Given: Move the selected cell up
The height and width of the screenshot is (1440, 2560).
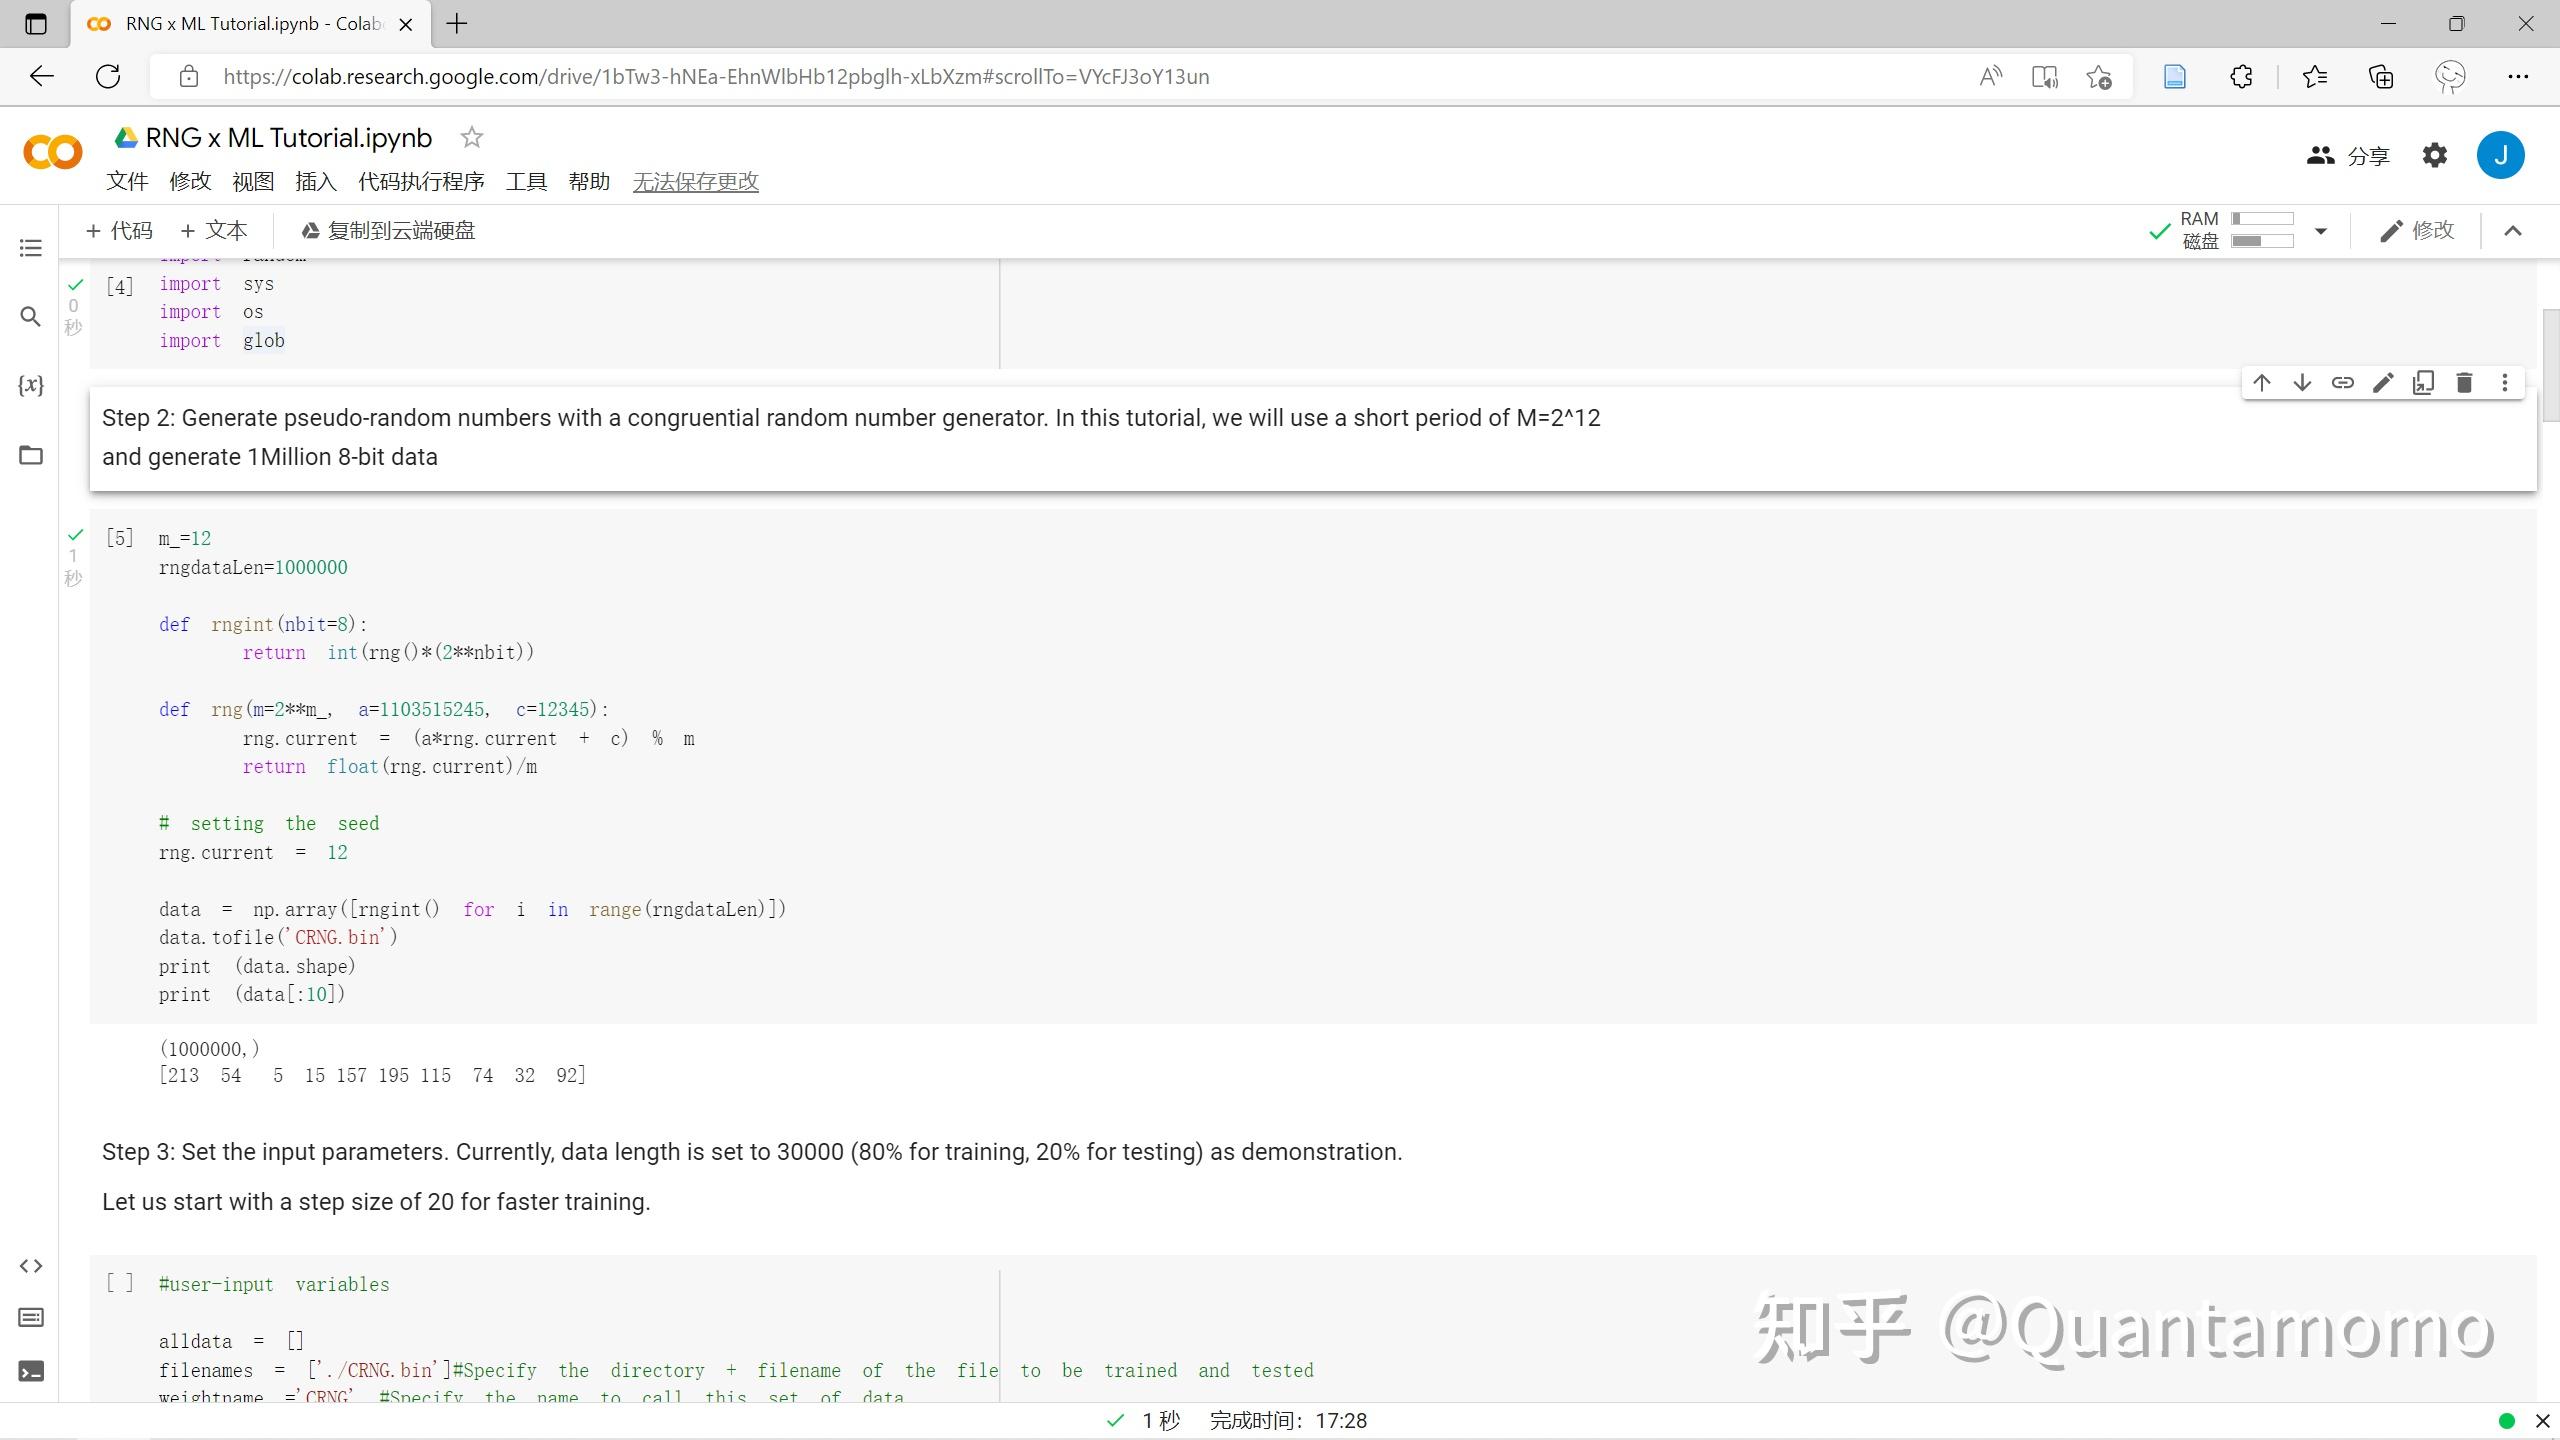Looking at the screenshot, I should click(2261, 382).
